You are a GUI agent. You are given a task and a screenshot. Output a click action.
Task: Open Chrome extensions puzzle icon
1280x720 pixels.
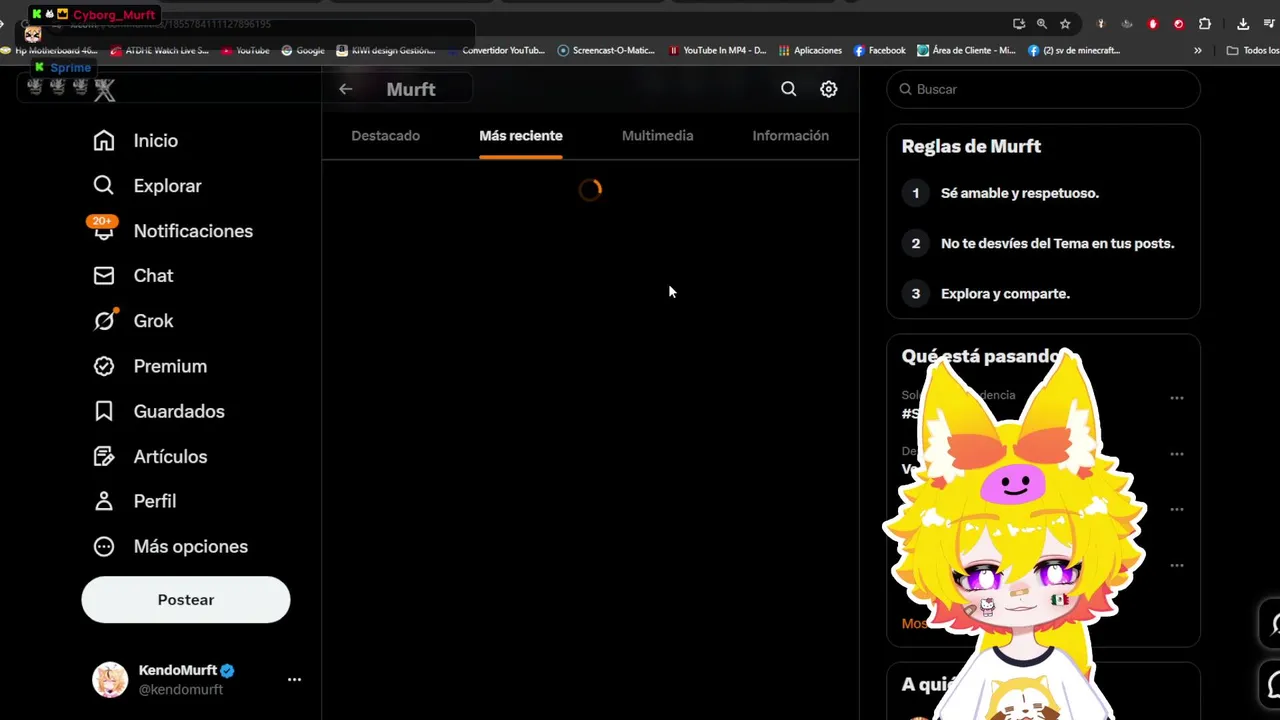[1205, 24]
